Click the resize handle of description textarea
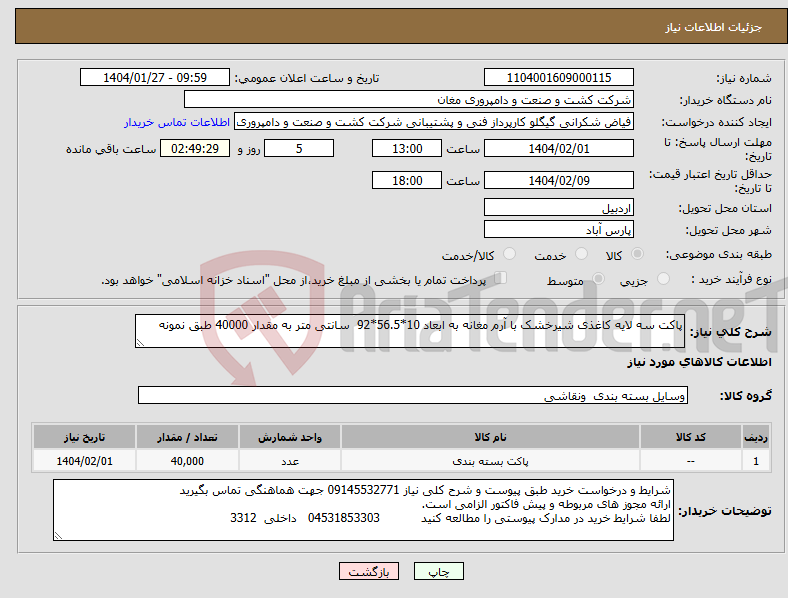The height and width of the screenshot is (598, 788). [140, 343]
